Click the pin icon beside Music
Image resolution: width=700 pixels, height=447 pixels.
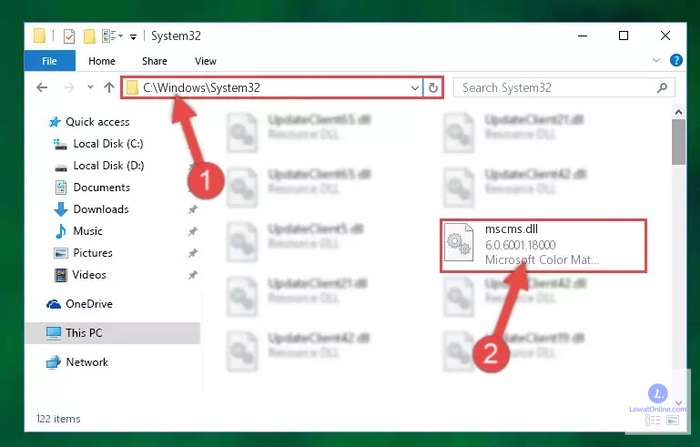pyautogui.click(x=192, y=231)
